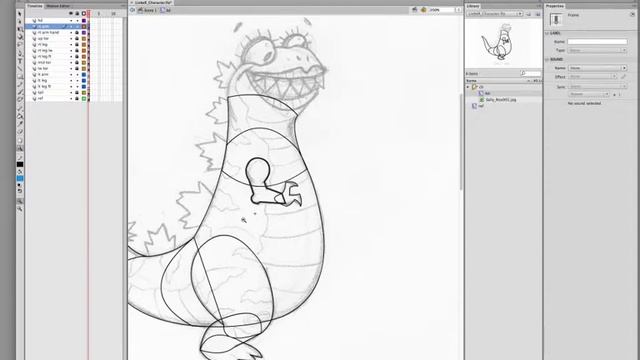
Task: Collapse the ch folder in Library
Action: [468, 87]
